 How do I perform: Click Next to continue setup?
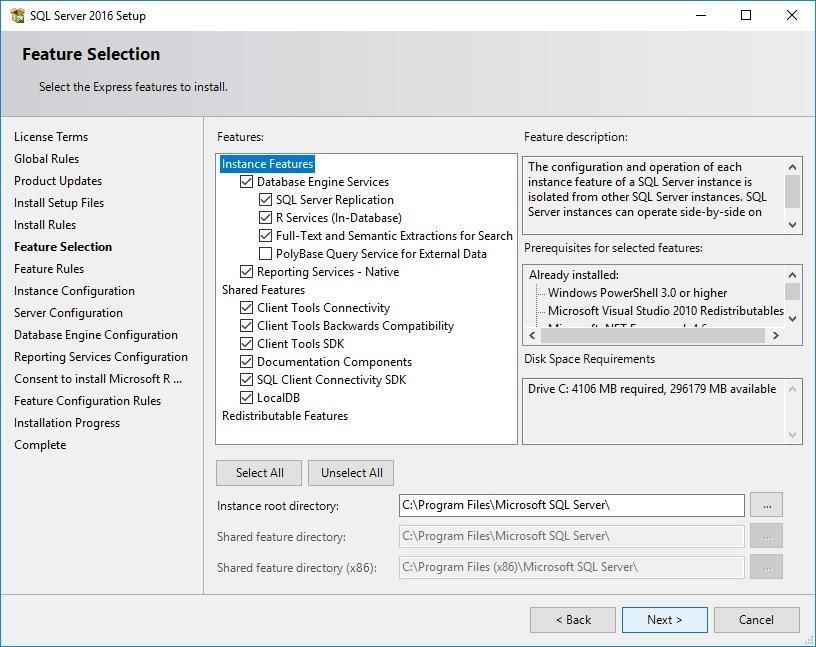pos(664,620)
